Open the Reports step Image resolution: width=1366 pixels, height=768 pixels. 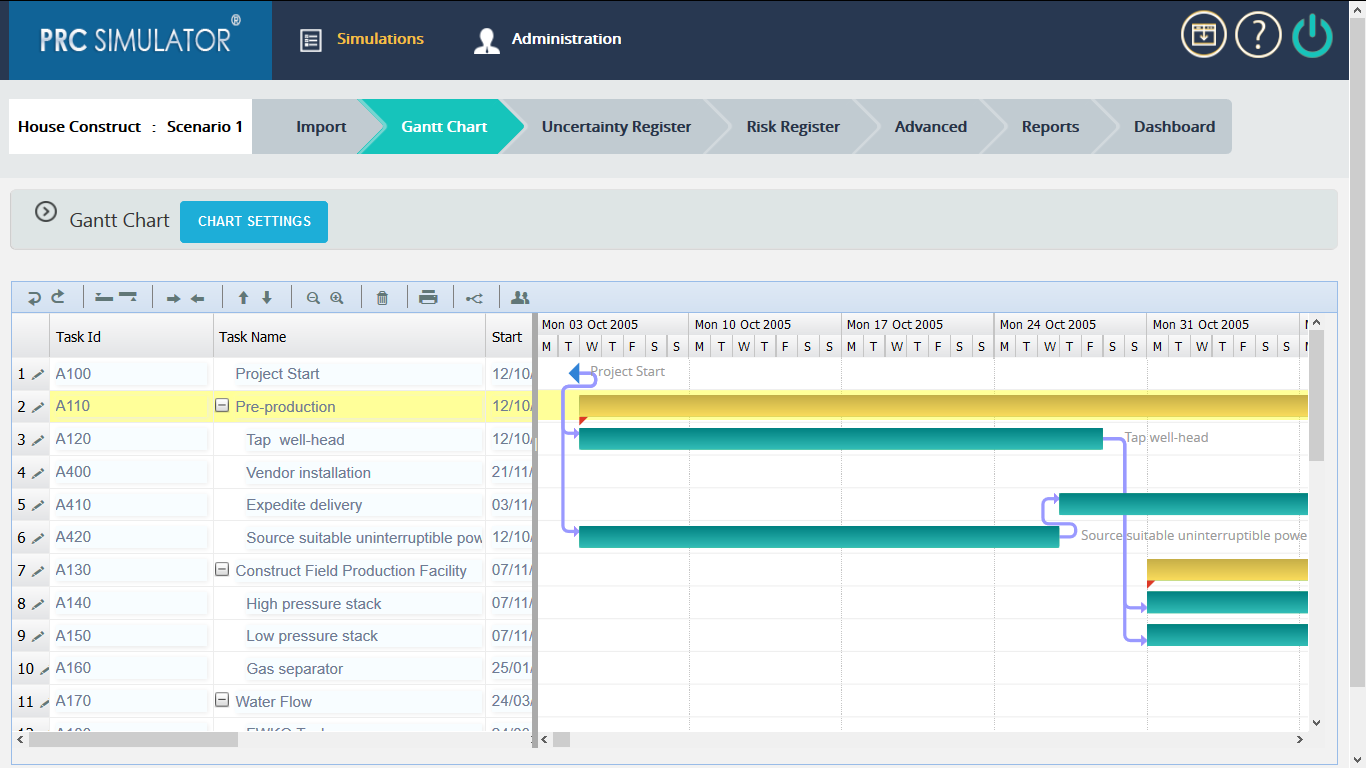pyautogui.click(x=1050, y=127)
